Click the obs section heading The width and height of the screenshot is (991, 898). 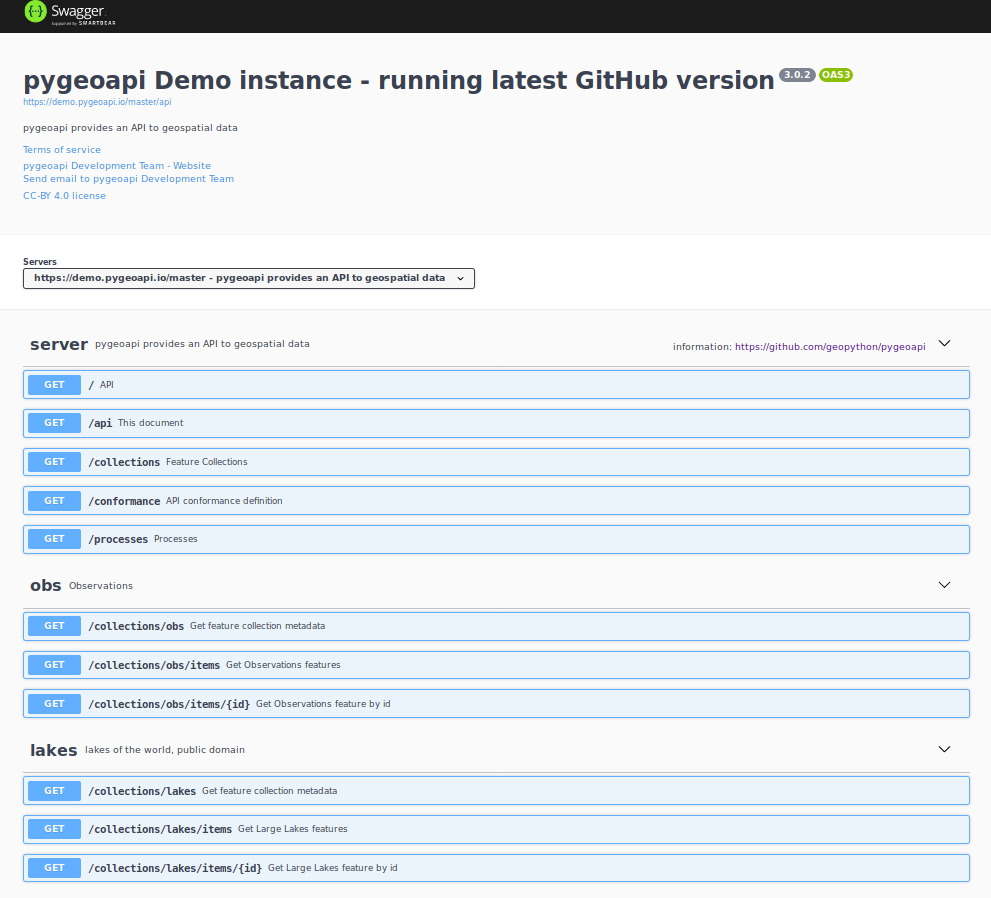pos(46,586)
